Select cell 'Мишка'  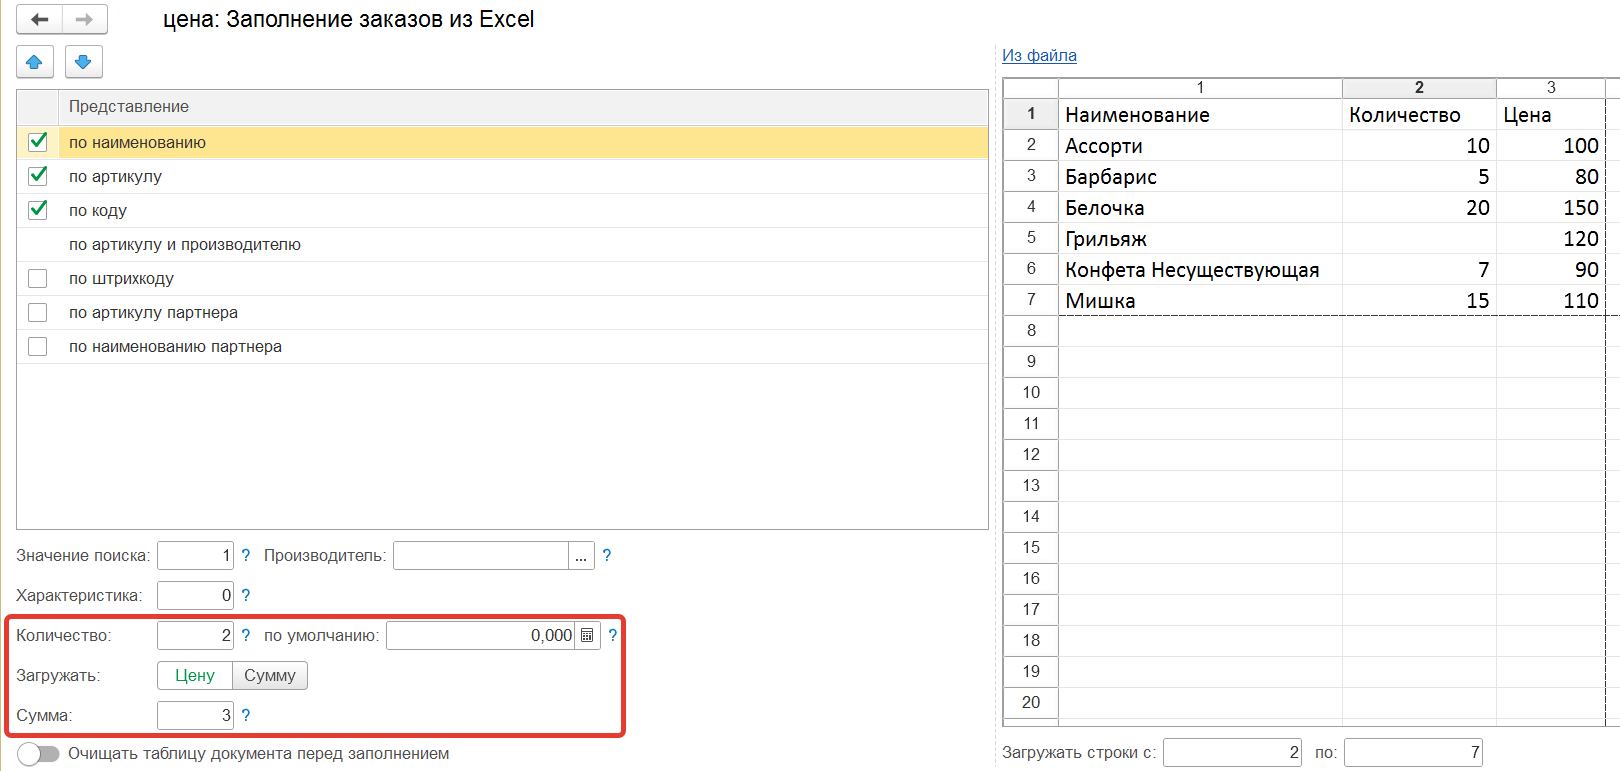1200,301
